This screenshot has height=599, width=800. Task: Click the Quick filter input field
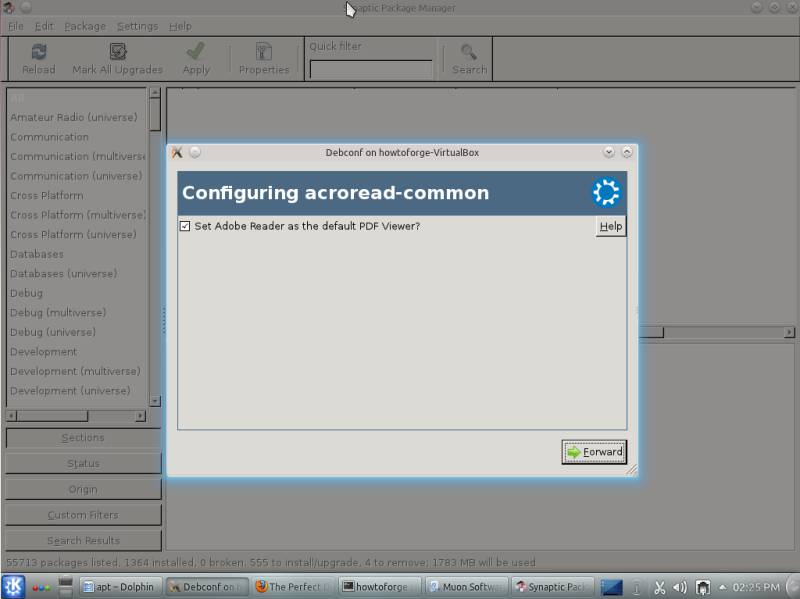coord(371,69)
